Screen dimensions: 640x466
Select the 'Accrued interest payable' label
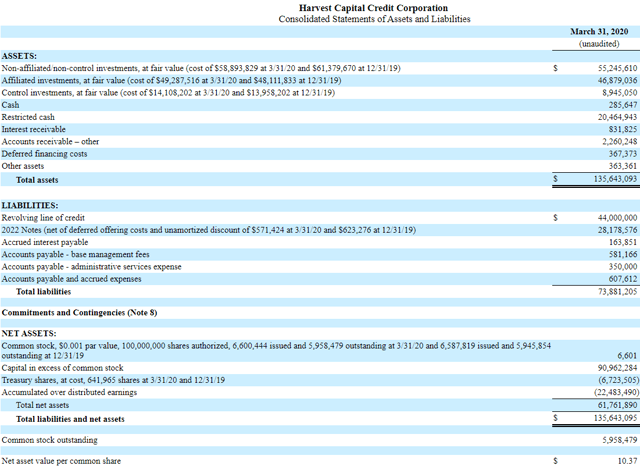pyautogui.click(x=44, y=242)
